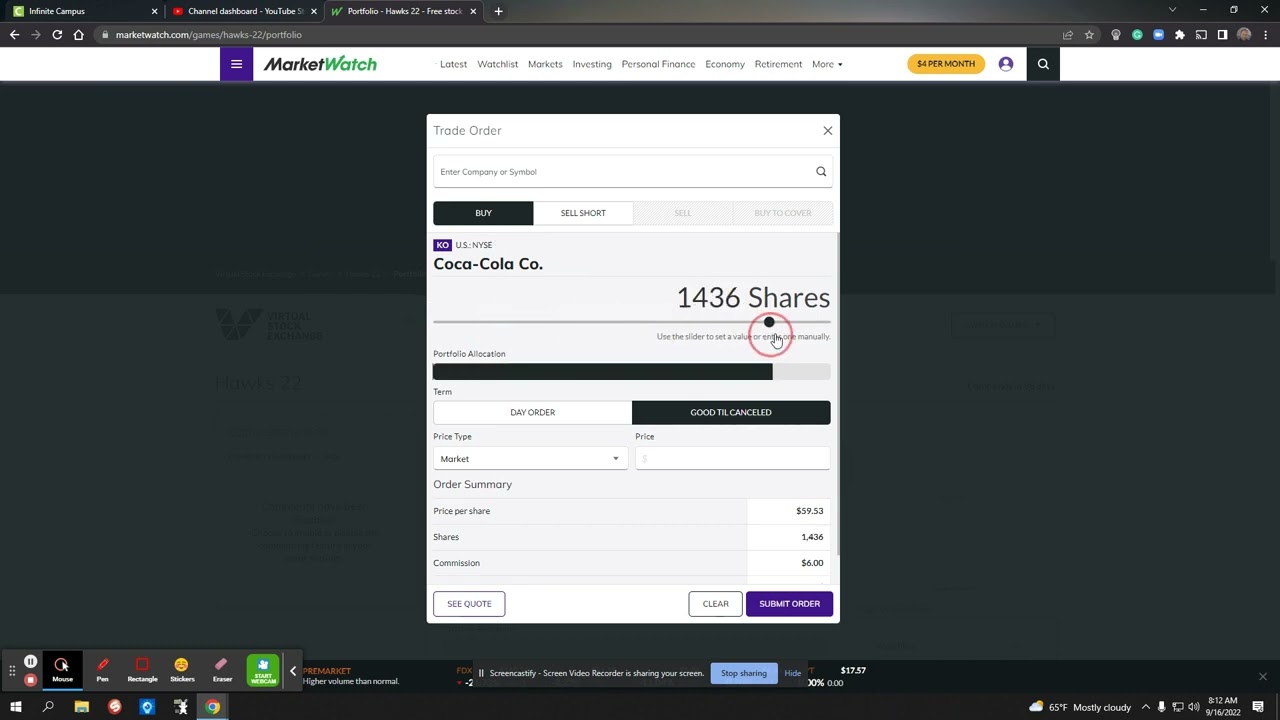Click the CLEAR button
Image resolution: width=1280 pixels, height=720 pixels.
click(x=715, y=604)
